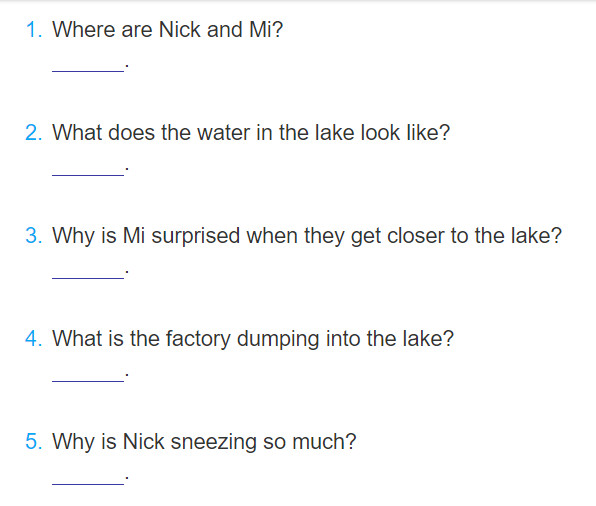
Task: Click the blue number 3 label
Action: [x=33, y=236]
